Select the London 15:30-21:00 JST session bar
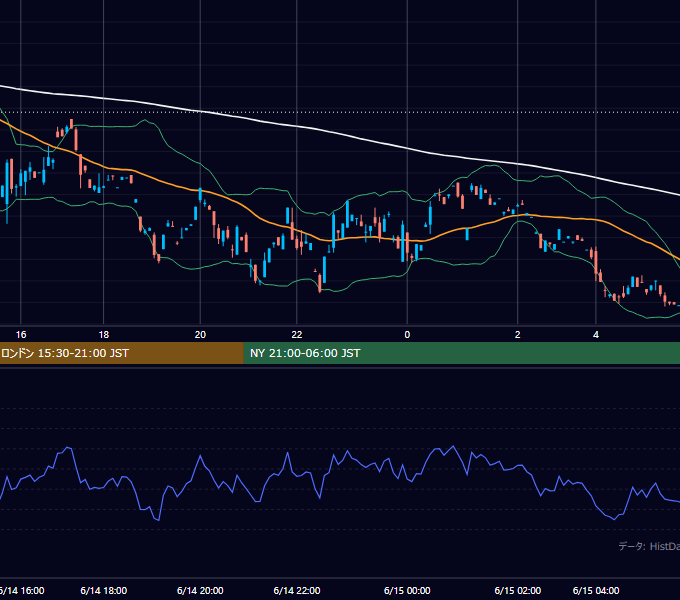Screen dimensions: 680x600 [121, 353]
